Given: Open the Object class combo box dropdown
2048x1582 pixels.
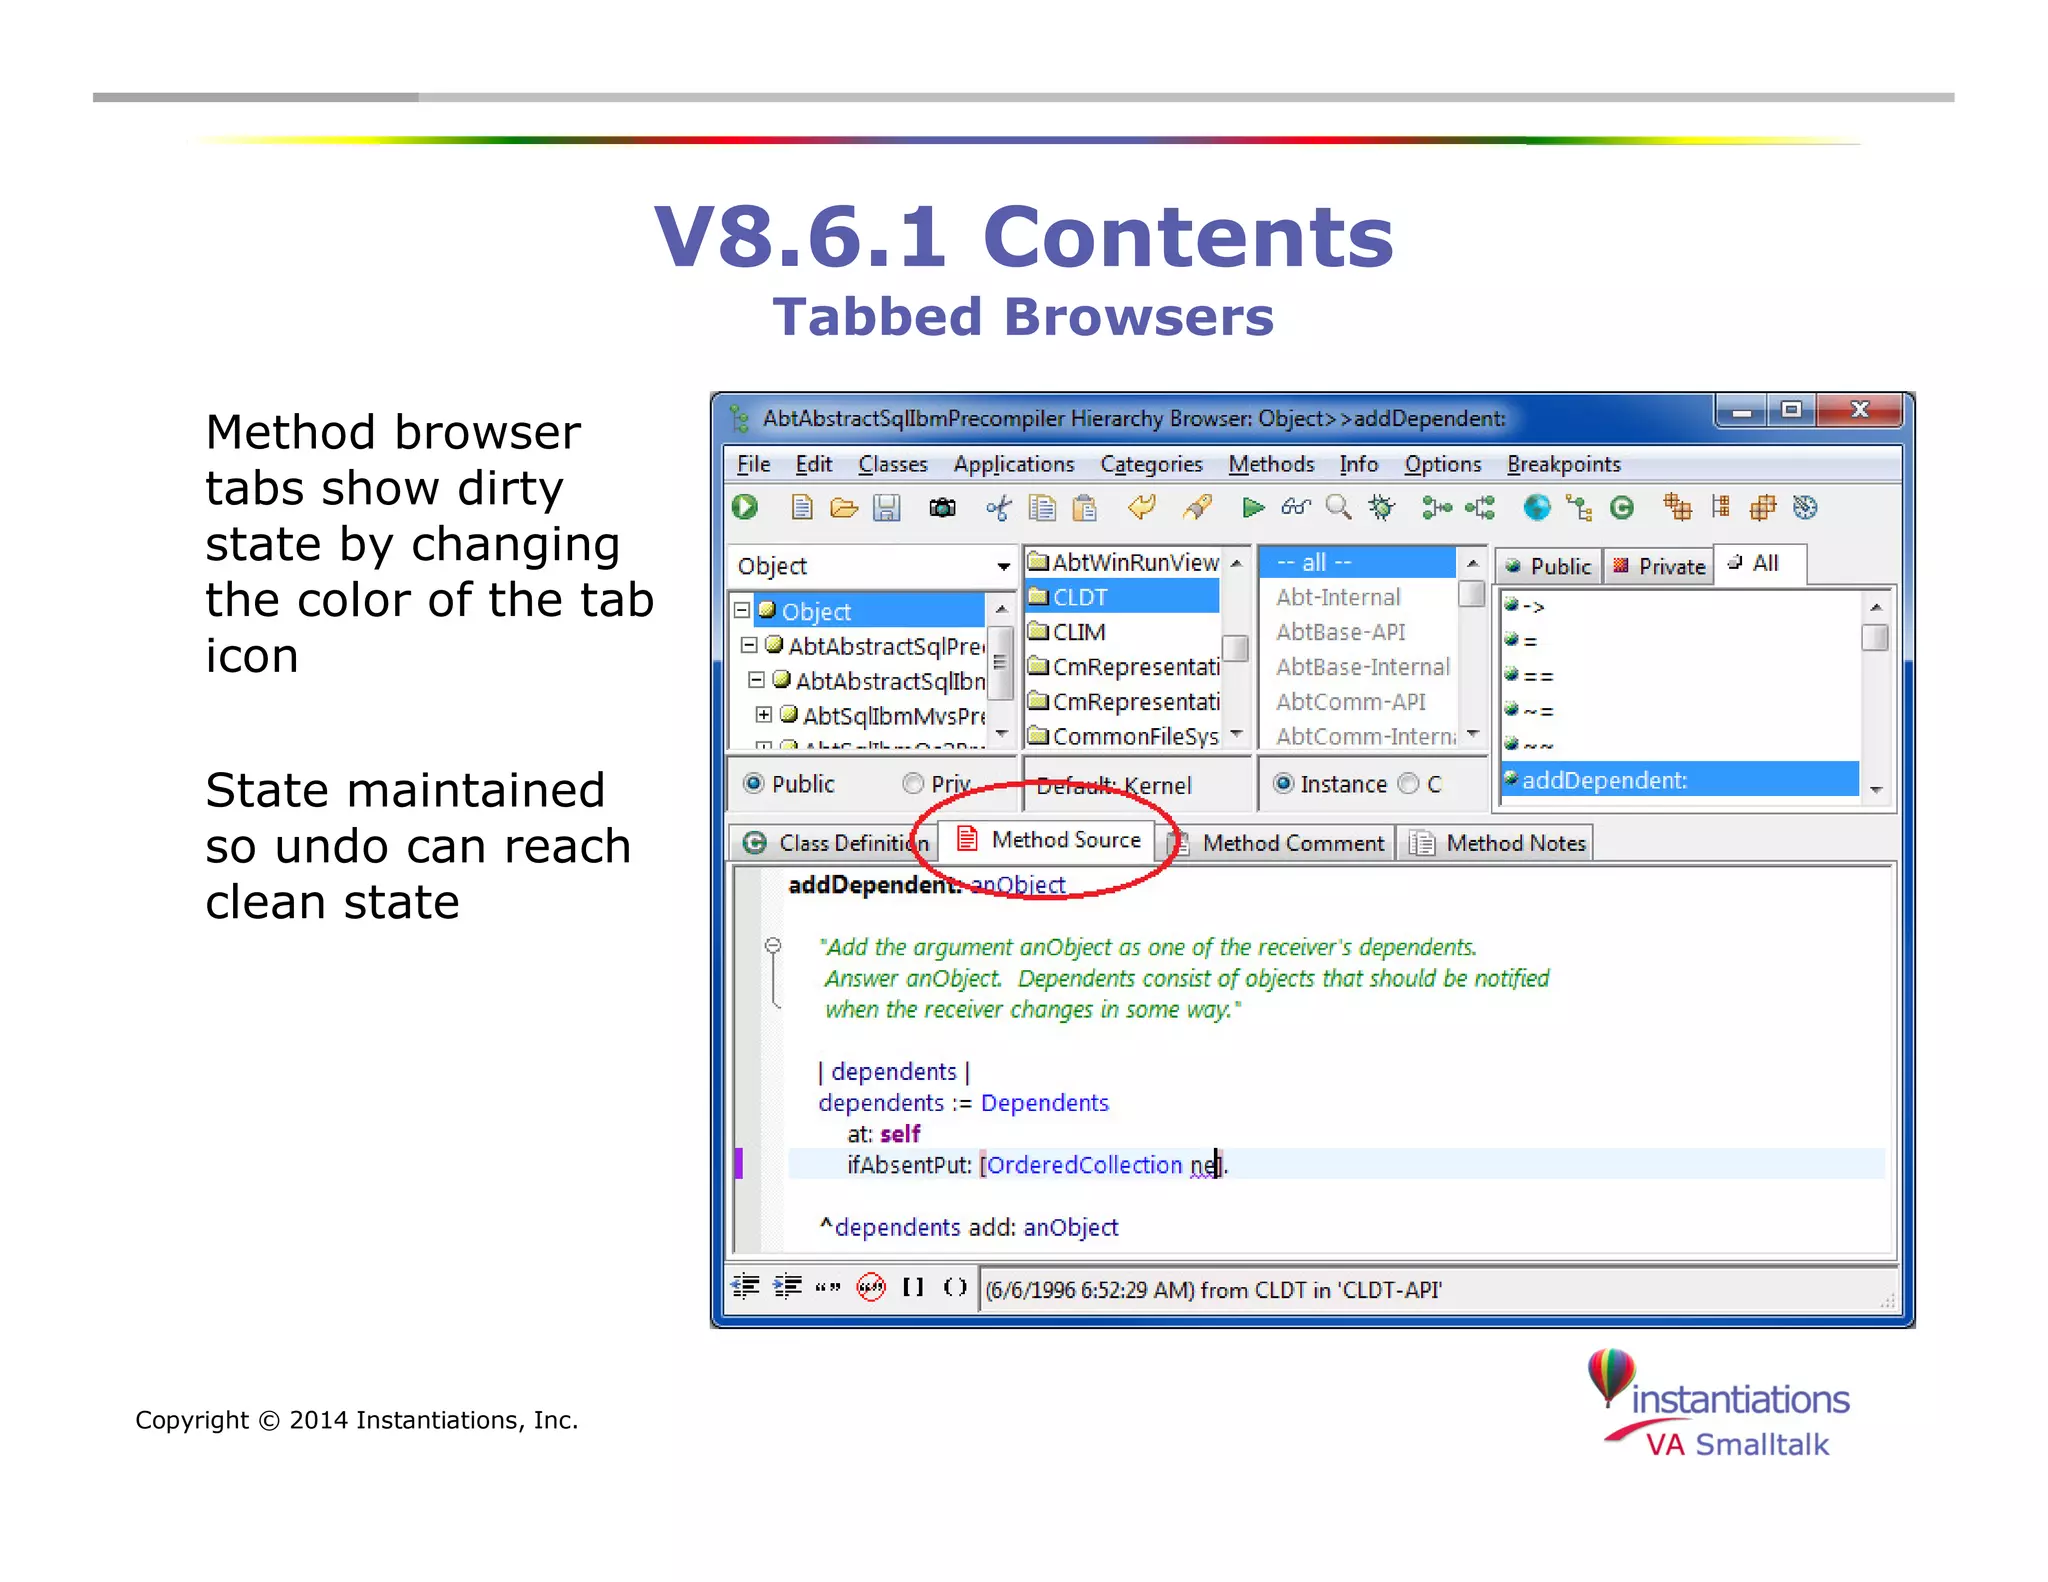Looking at the screenshot, I should pyautogui.click(x=1002, y=566).
